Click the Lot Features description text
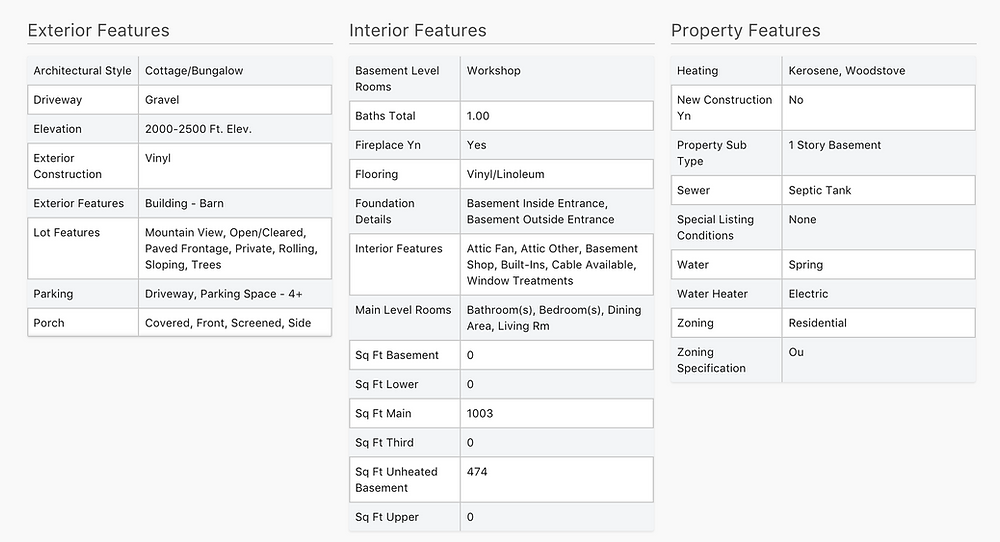The height and width of the screenshot is (542, 1000). tap(231, 249)
